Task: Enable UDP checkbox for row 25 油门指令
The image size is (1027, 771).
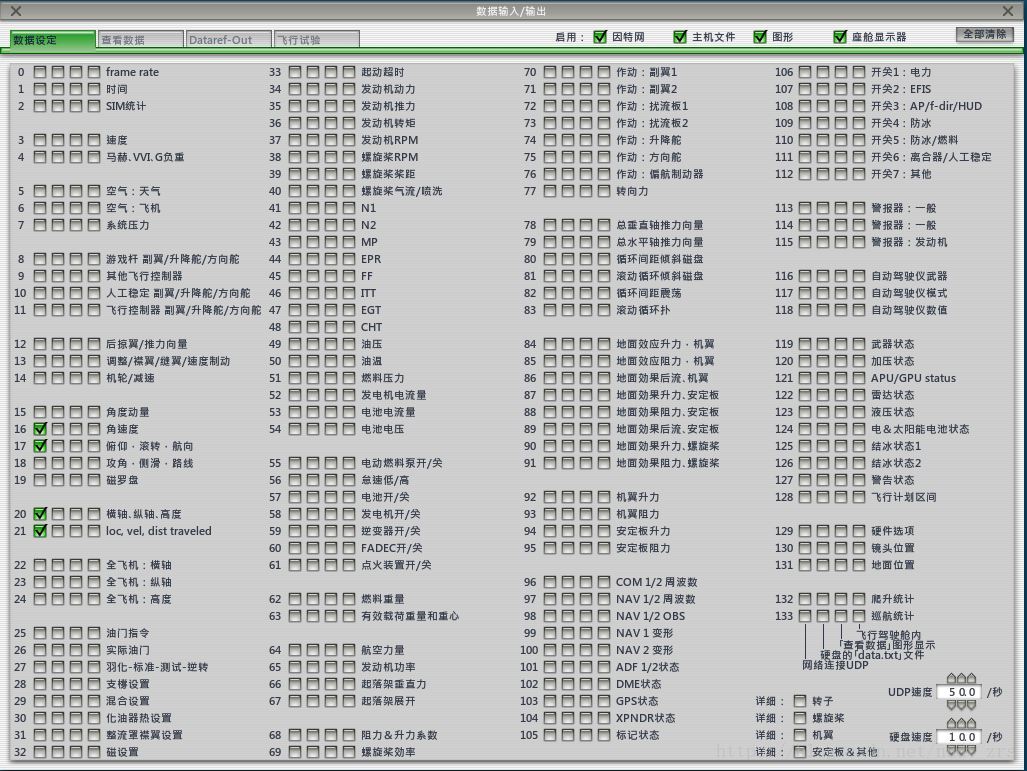Action: point(40,633)
